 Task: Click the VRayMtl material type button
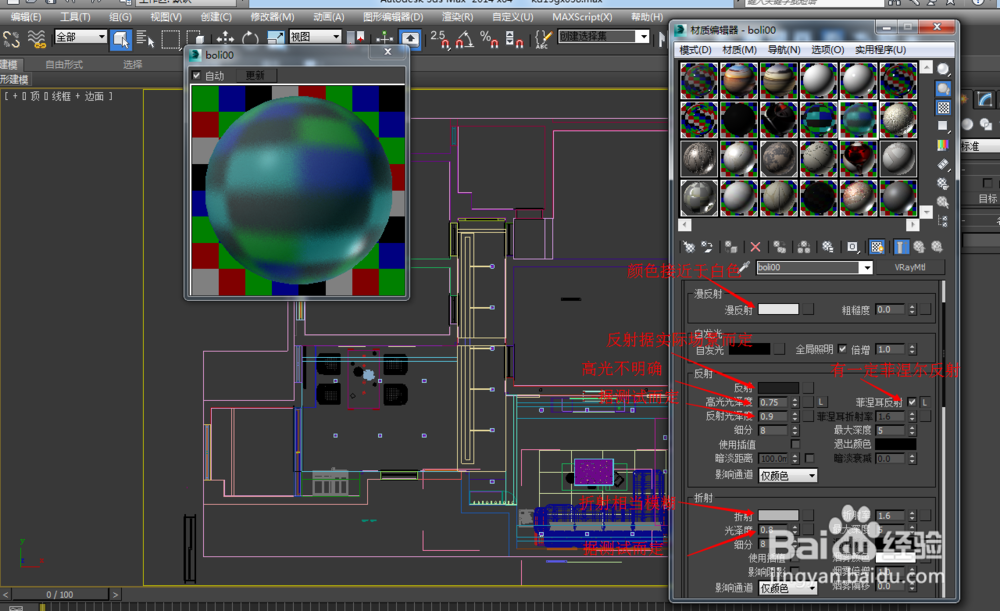910,268
